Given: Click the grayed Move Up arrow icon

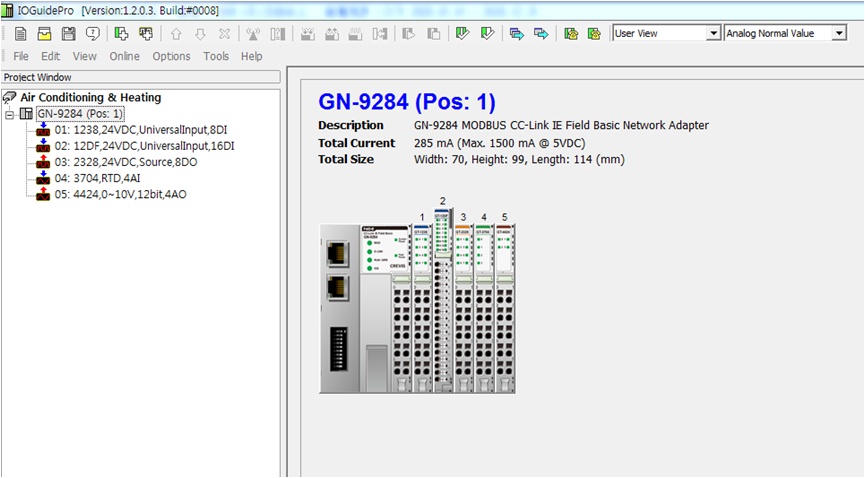Looking at the screenshot, I should pyautogui.click(x=176, y=34).
